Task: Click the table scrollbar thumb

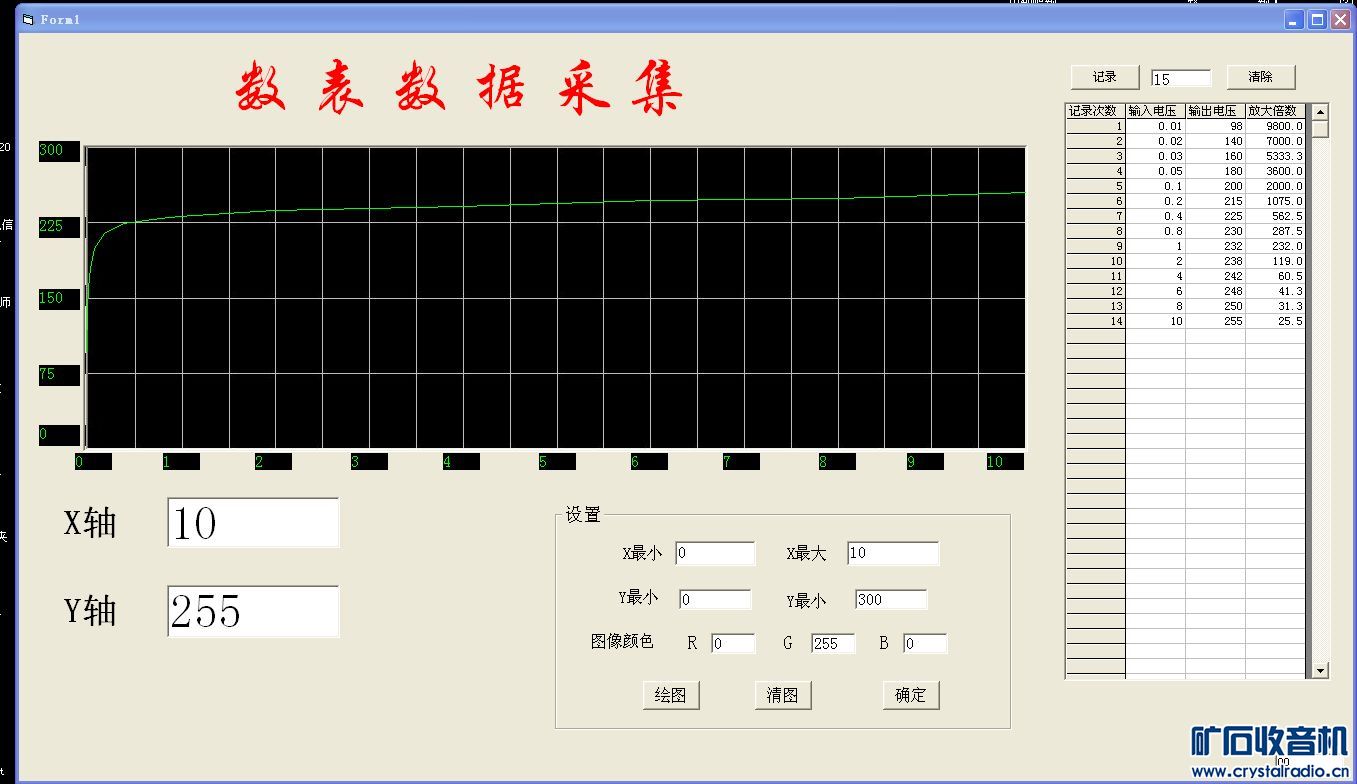Action: [x=1320, y=129]
